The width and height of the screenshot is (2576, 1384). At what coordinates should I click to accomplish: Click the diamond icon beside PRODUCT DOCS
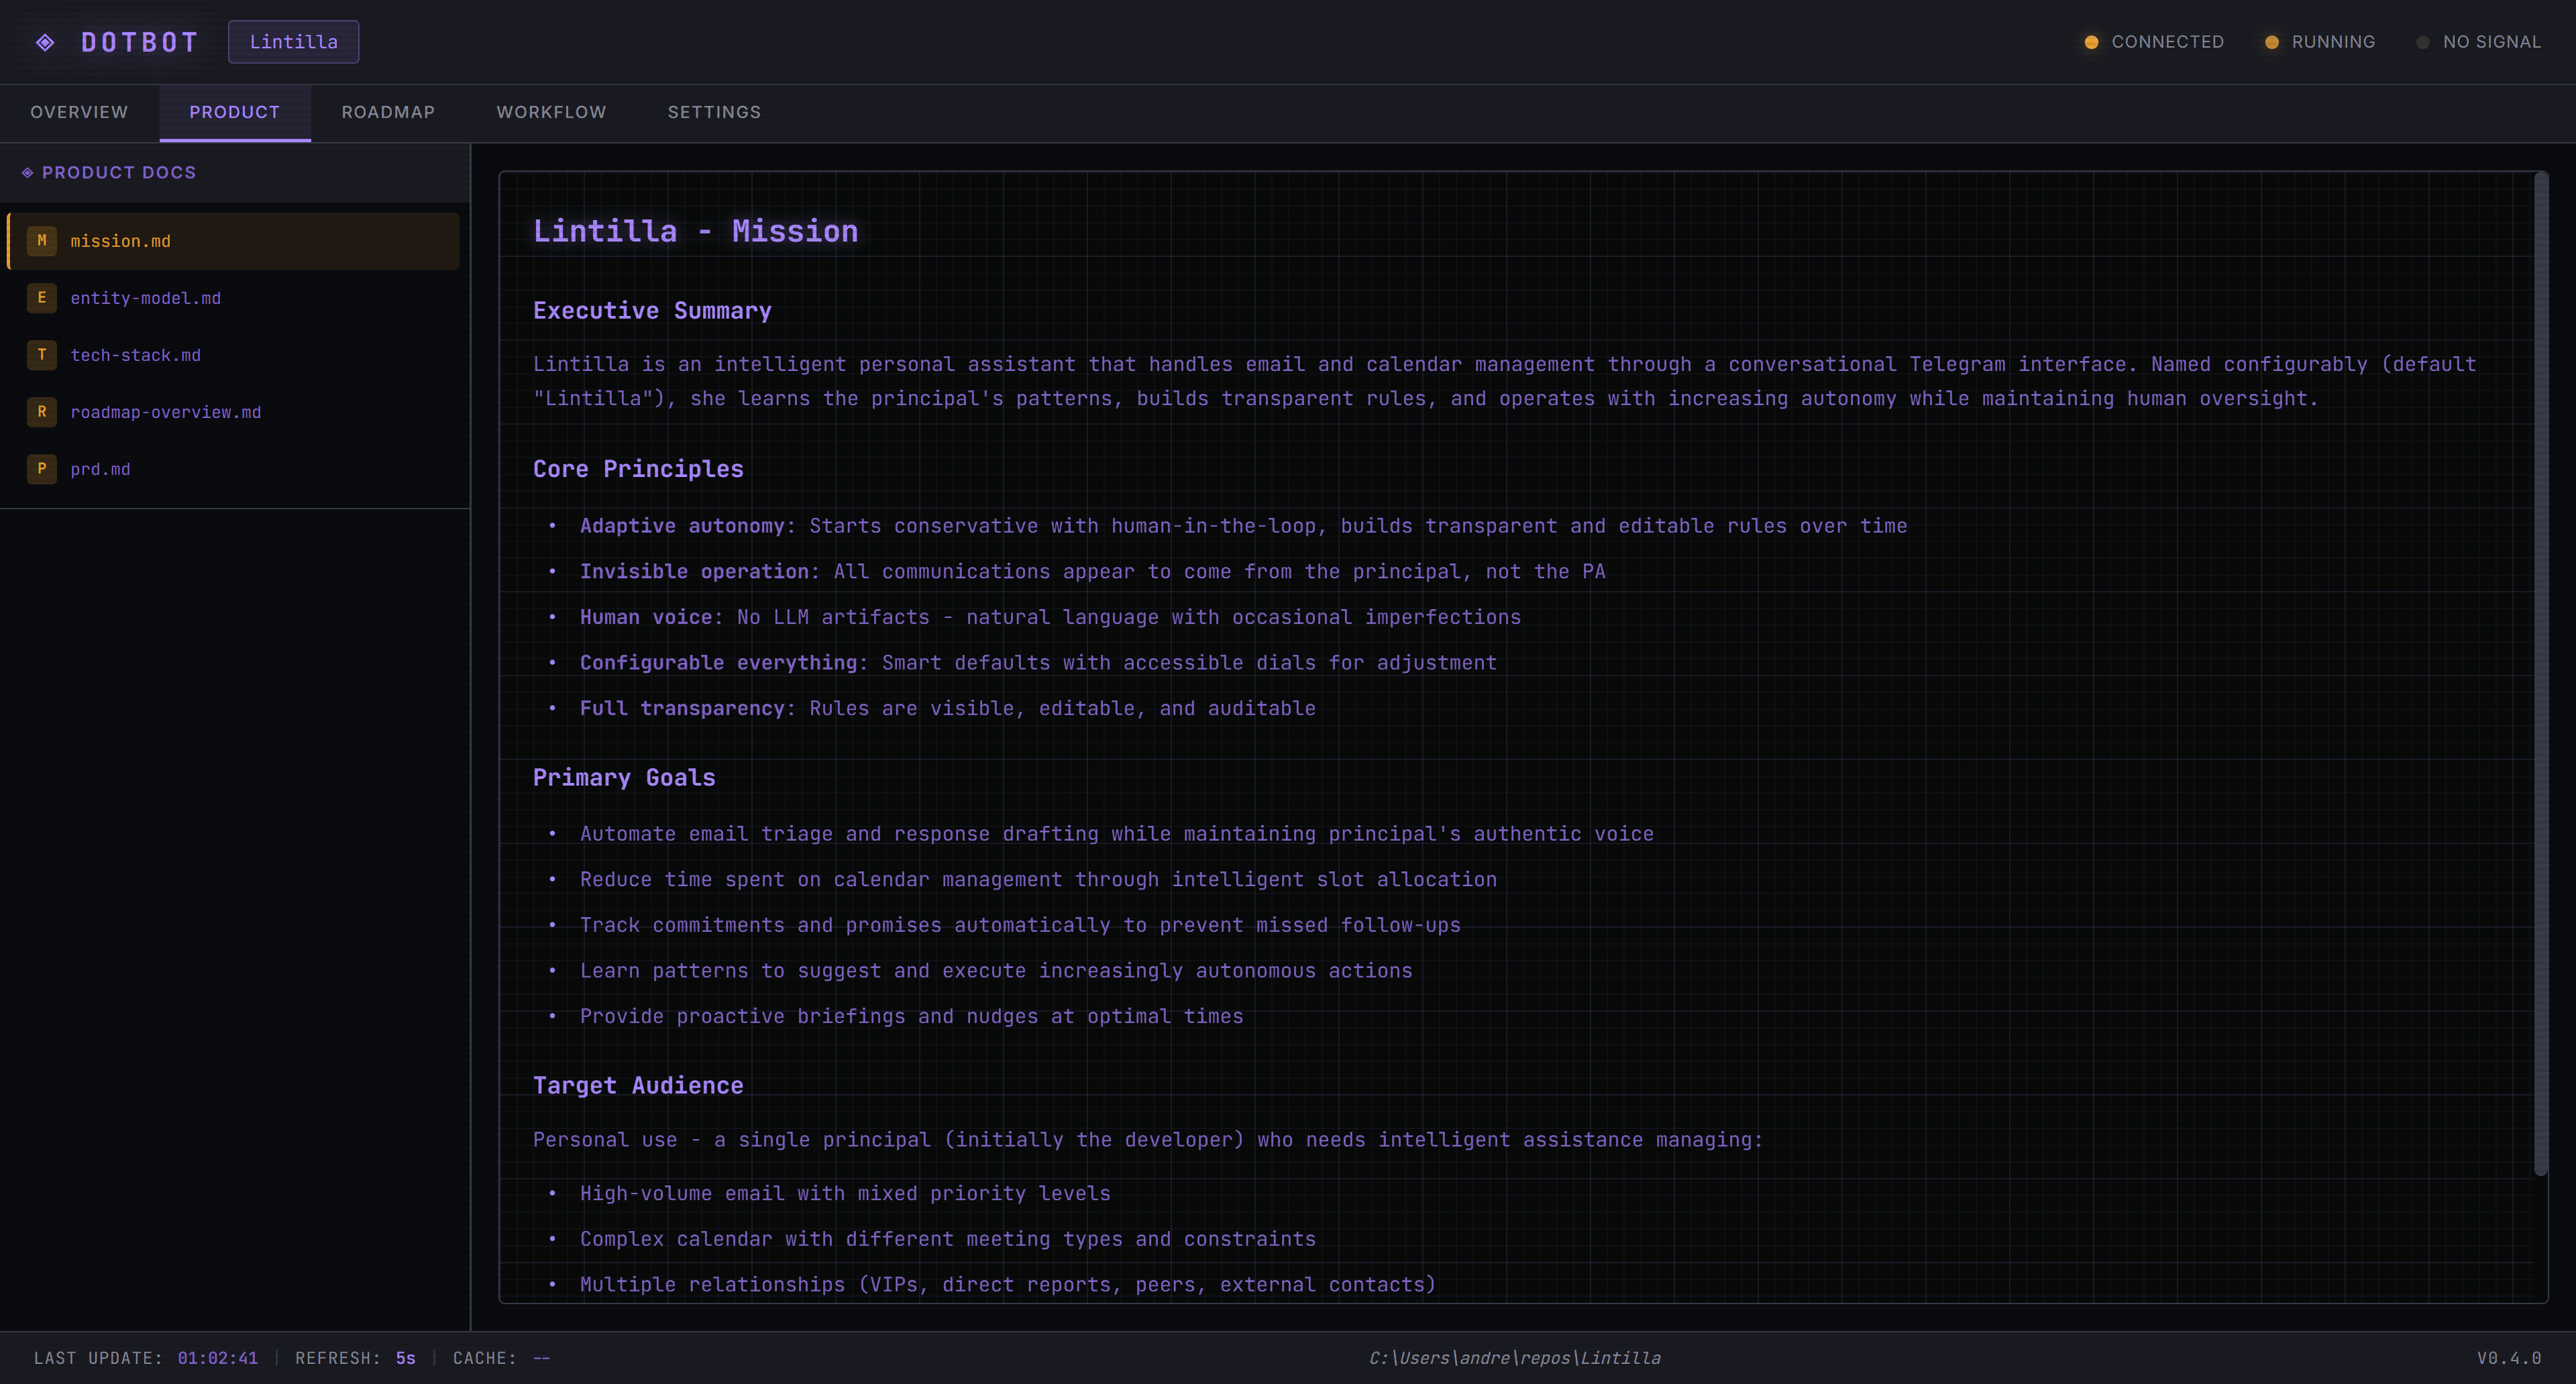click(x=28, y=171)
